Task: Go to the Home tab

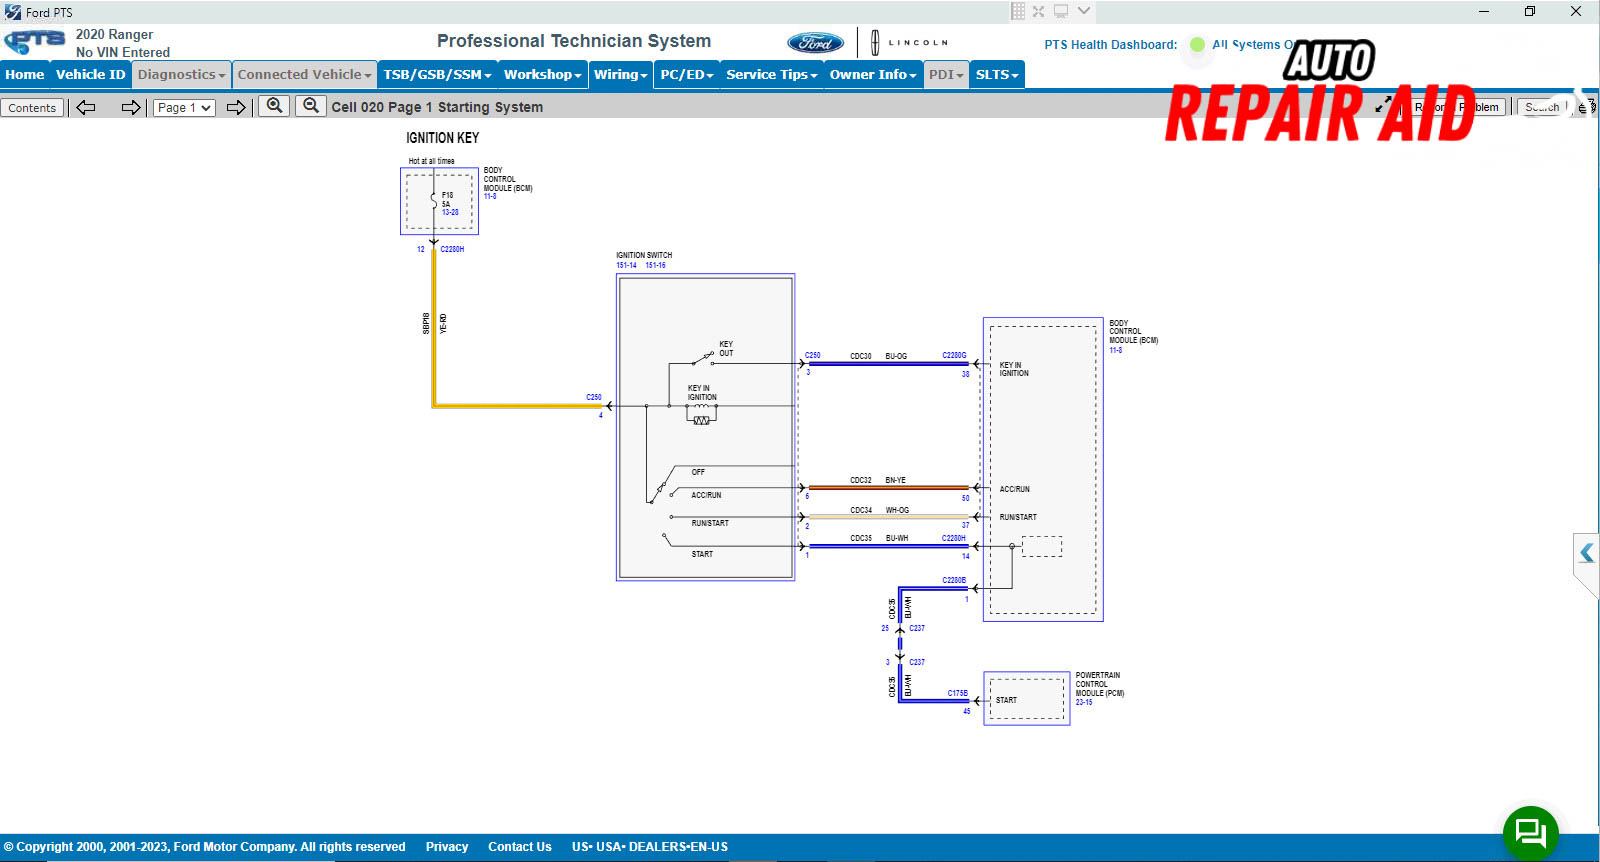Action: 25,74
